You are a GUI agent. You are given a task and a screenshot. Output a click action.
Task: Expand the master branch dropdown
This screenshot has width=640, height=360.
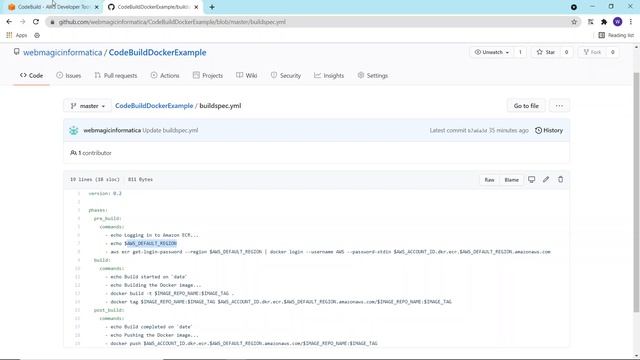(87, 106)
